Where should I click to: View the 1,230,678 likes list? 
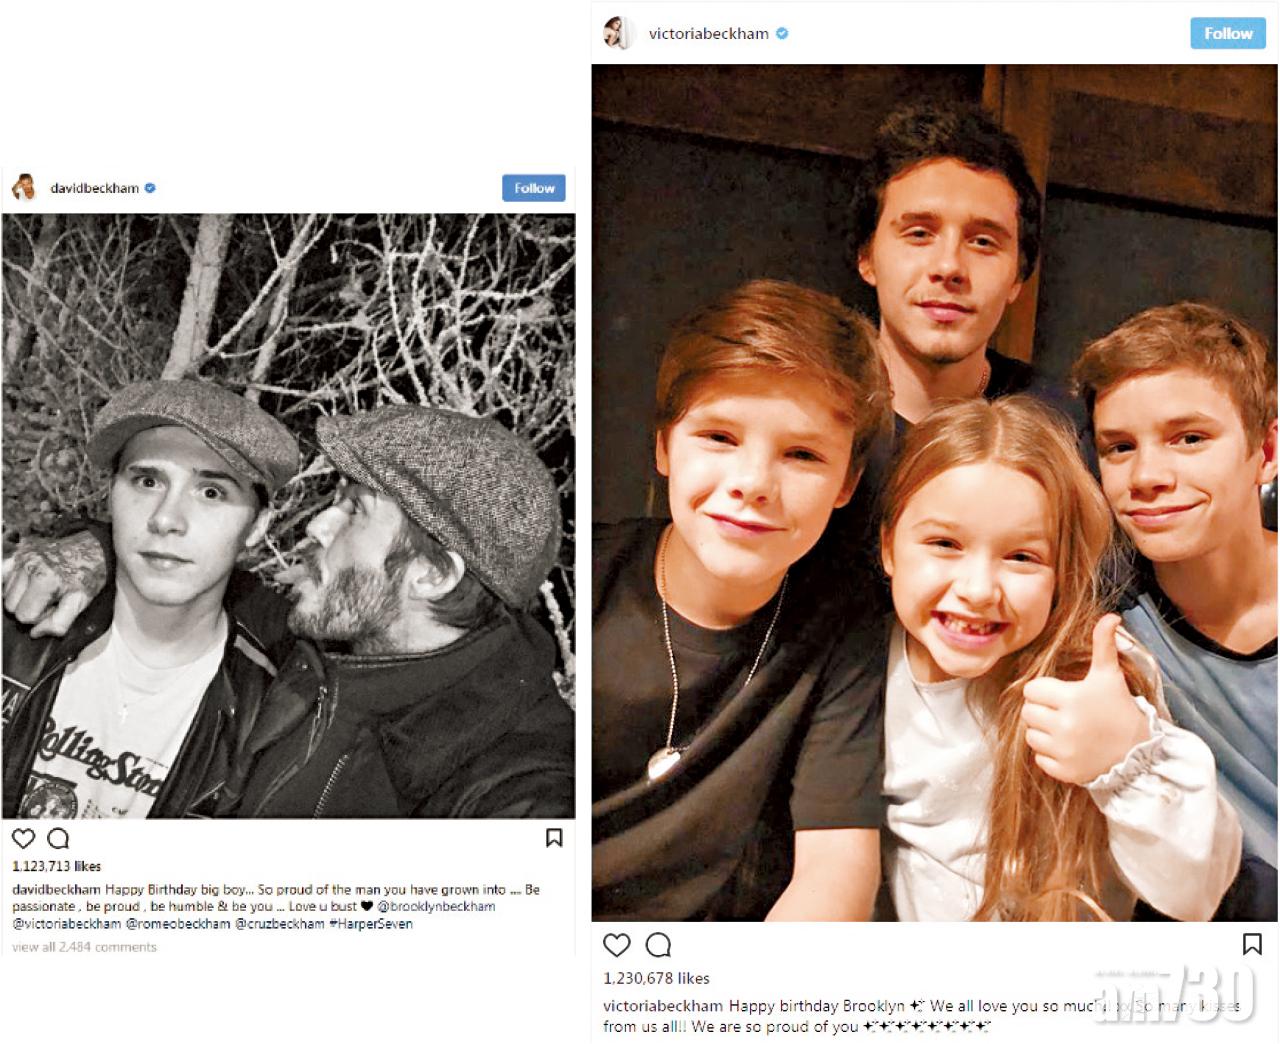[656, 978]
